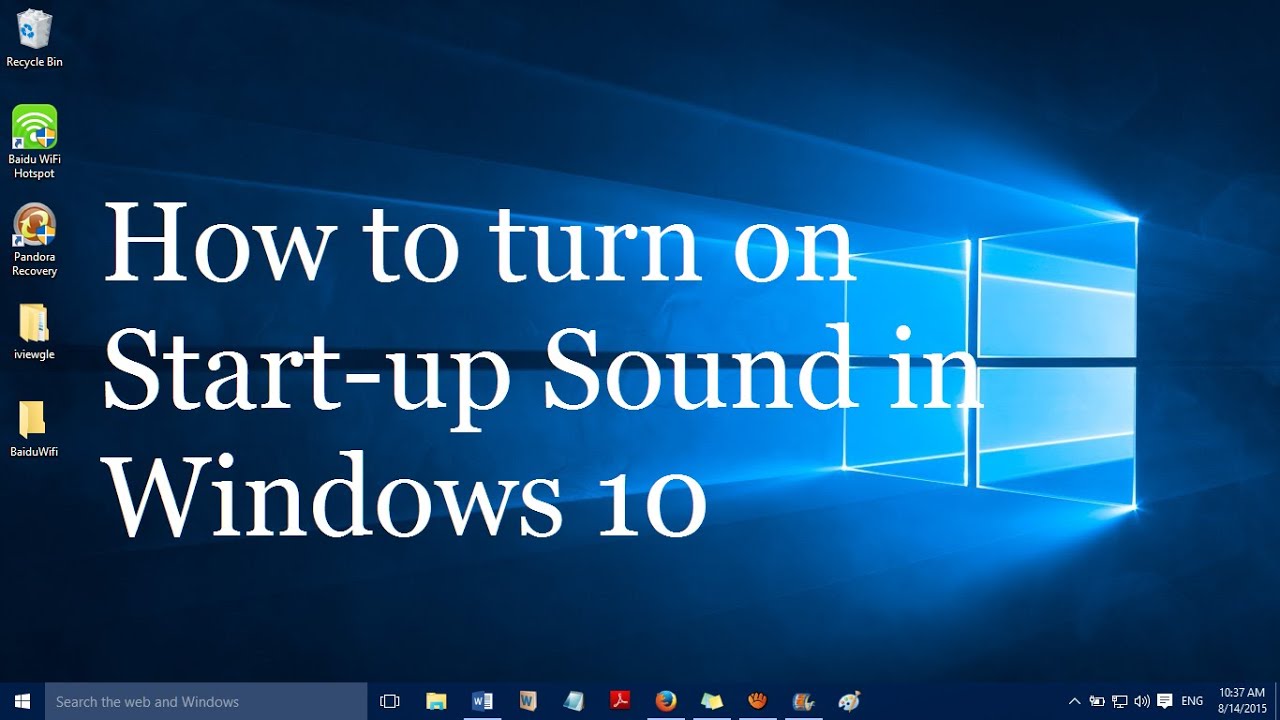Open the WordPad taskbar icon
1280x720 pixels.
click(528, 701)
